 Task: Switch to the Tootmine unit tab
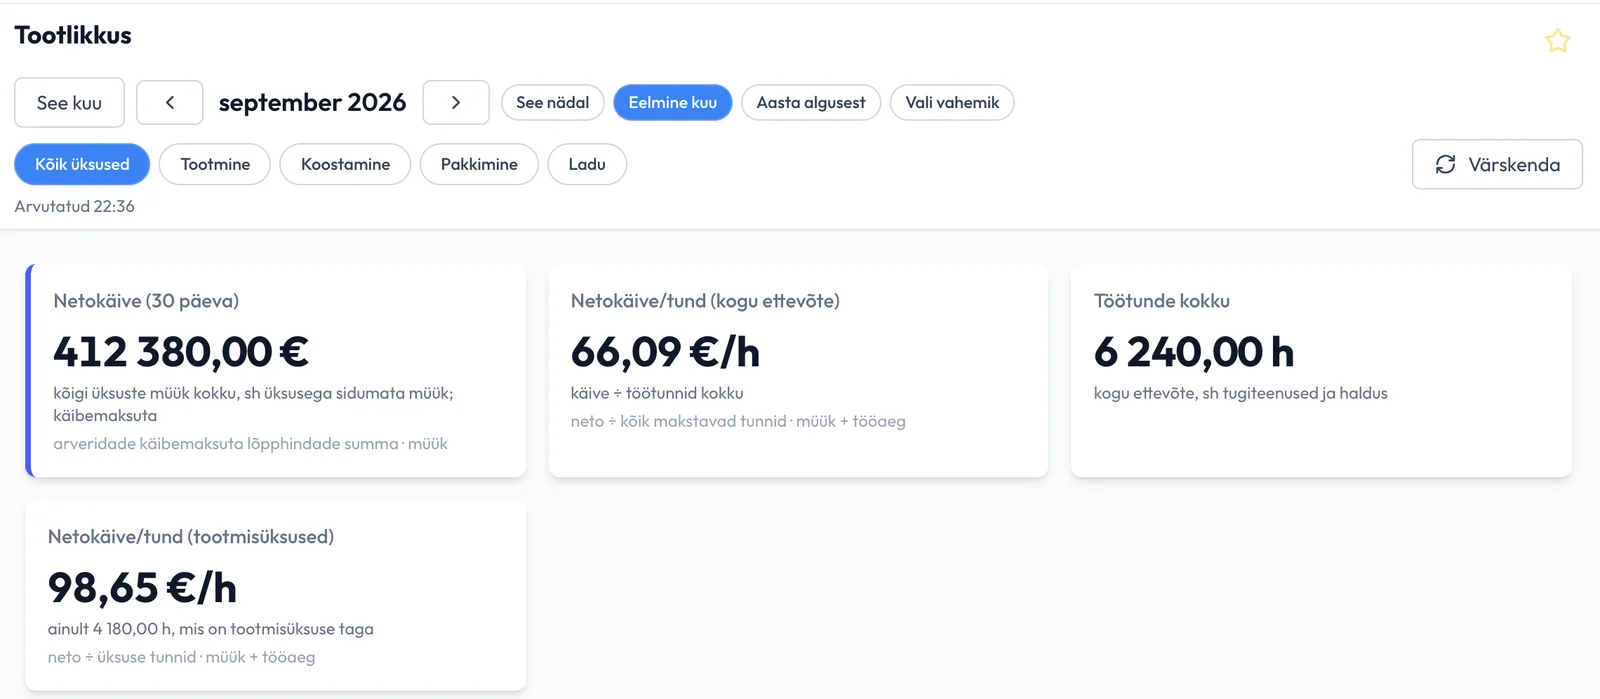pos(215,164)
